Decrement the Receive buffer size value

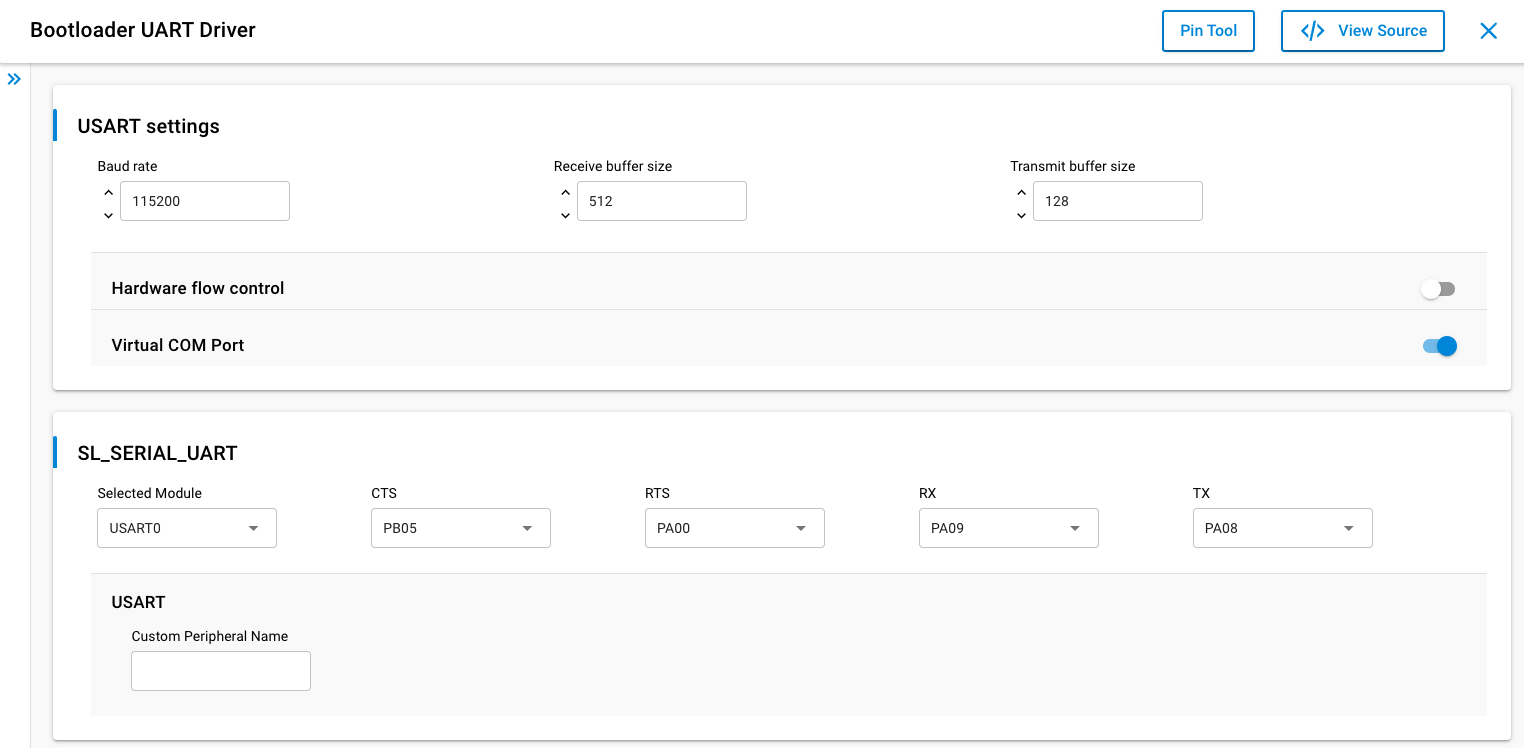[565, 215]
